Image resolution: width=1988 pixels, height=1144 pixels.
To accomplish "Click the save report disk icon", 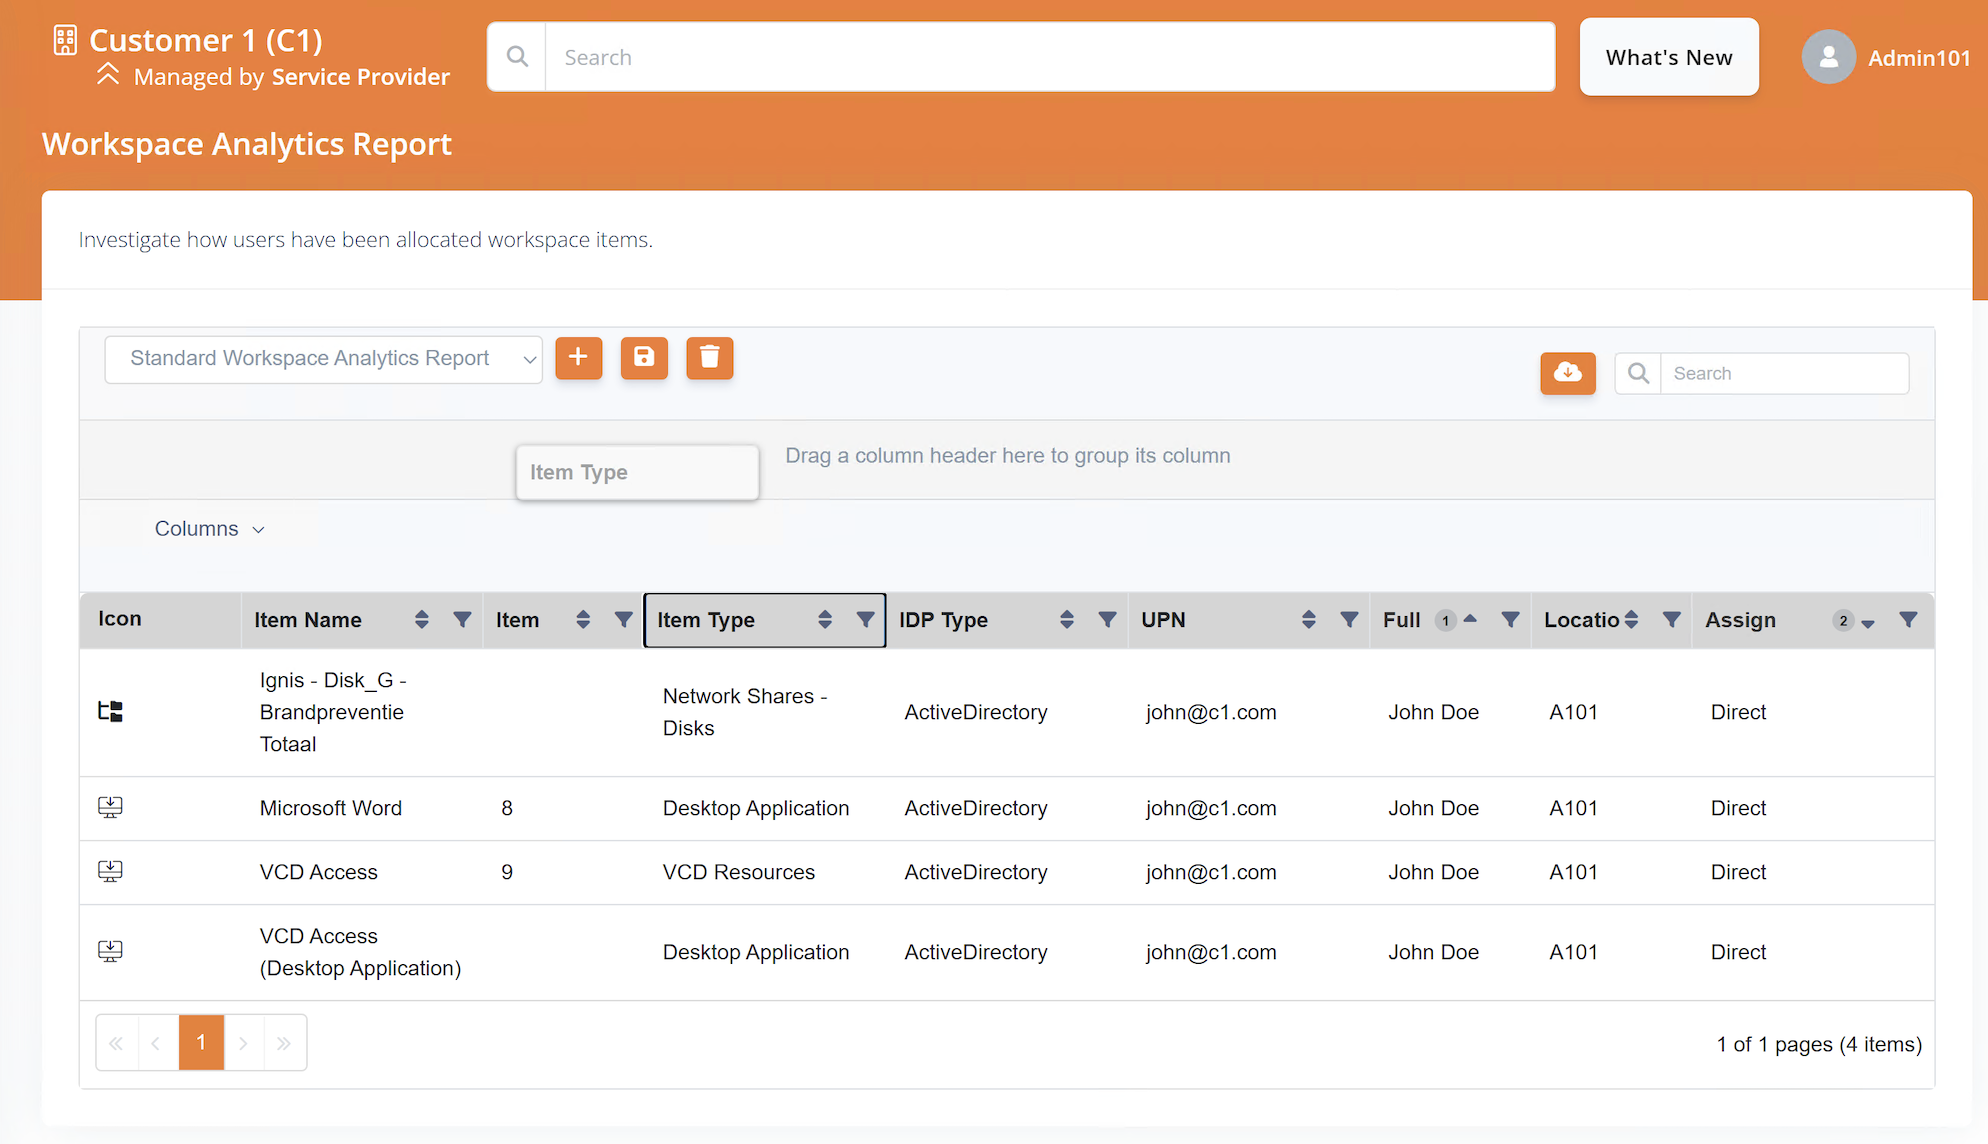I will (x=644, y=358).
